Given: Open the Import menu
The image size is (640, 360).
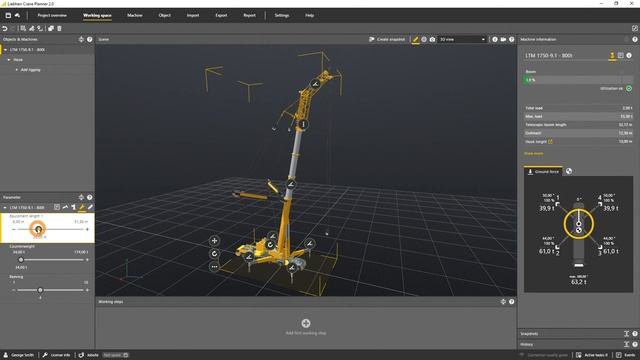Looking at the screenshot, I should [x=193, y=16].
